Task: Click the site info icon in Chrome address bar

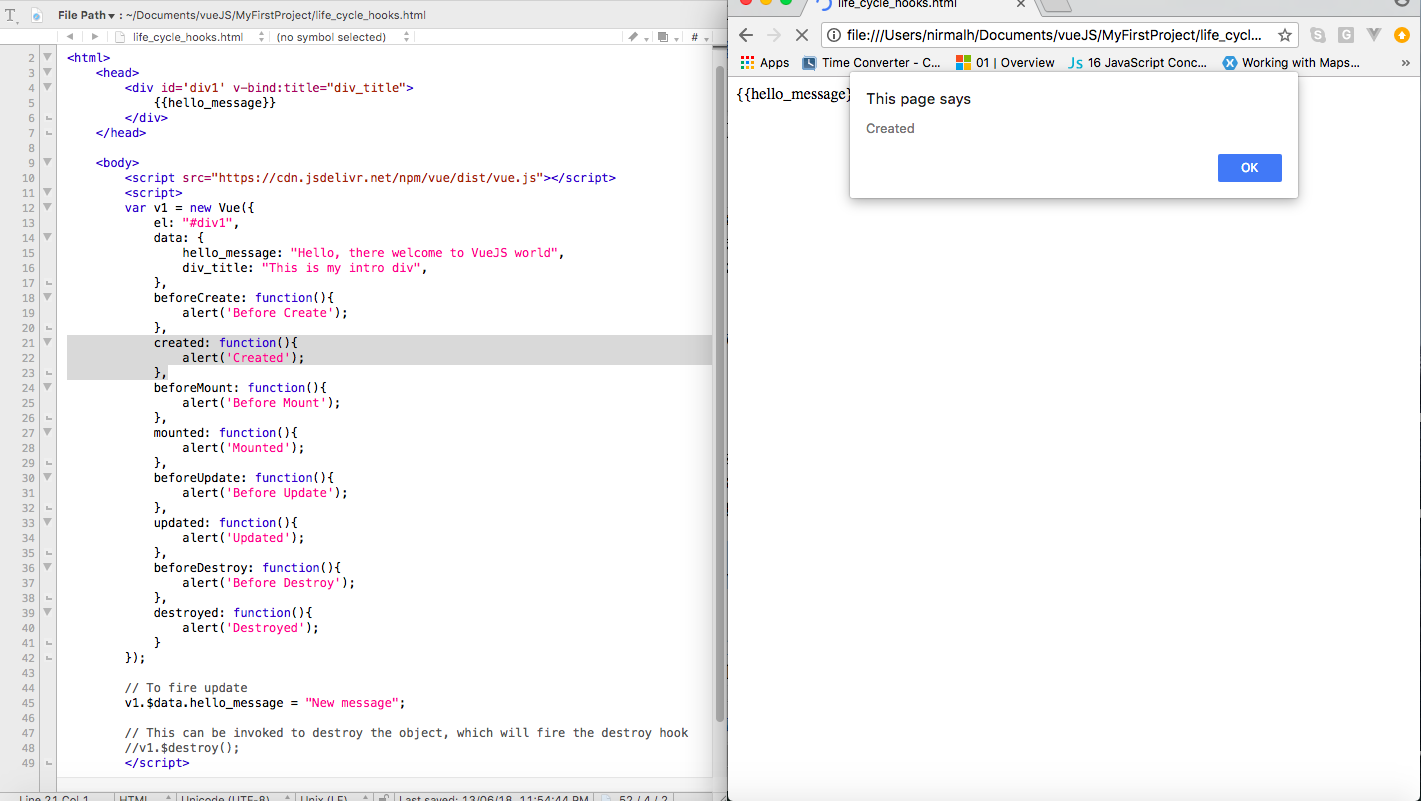Action: tap(835, 35)
